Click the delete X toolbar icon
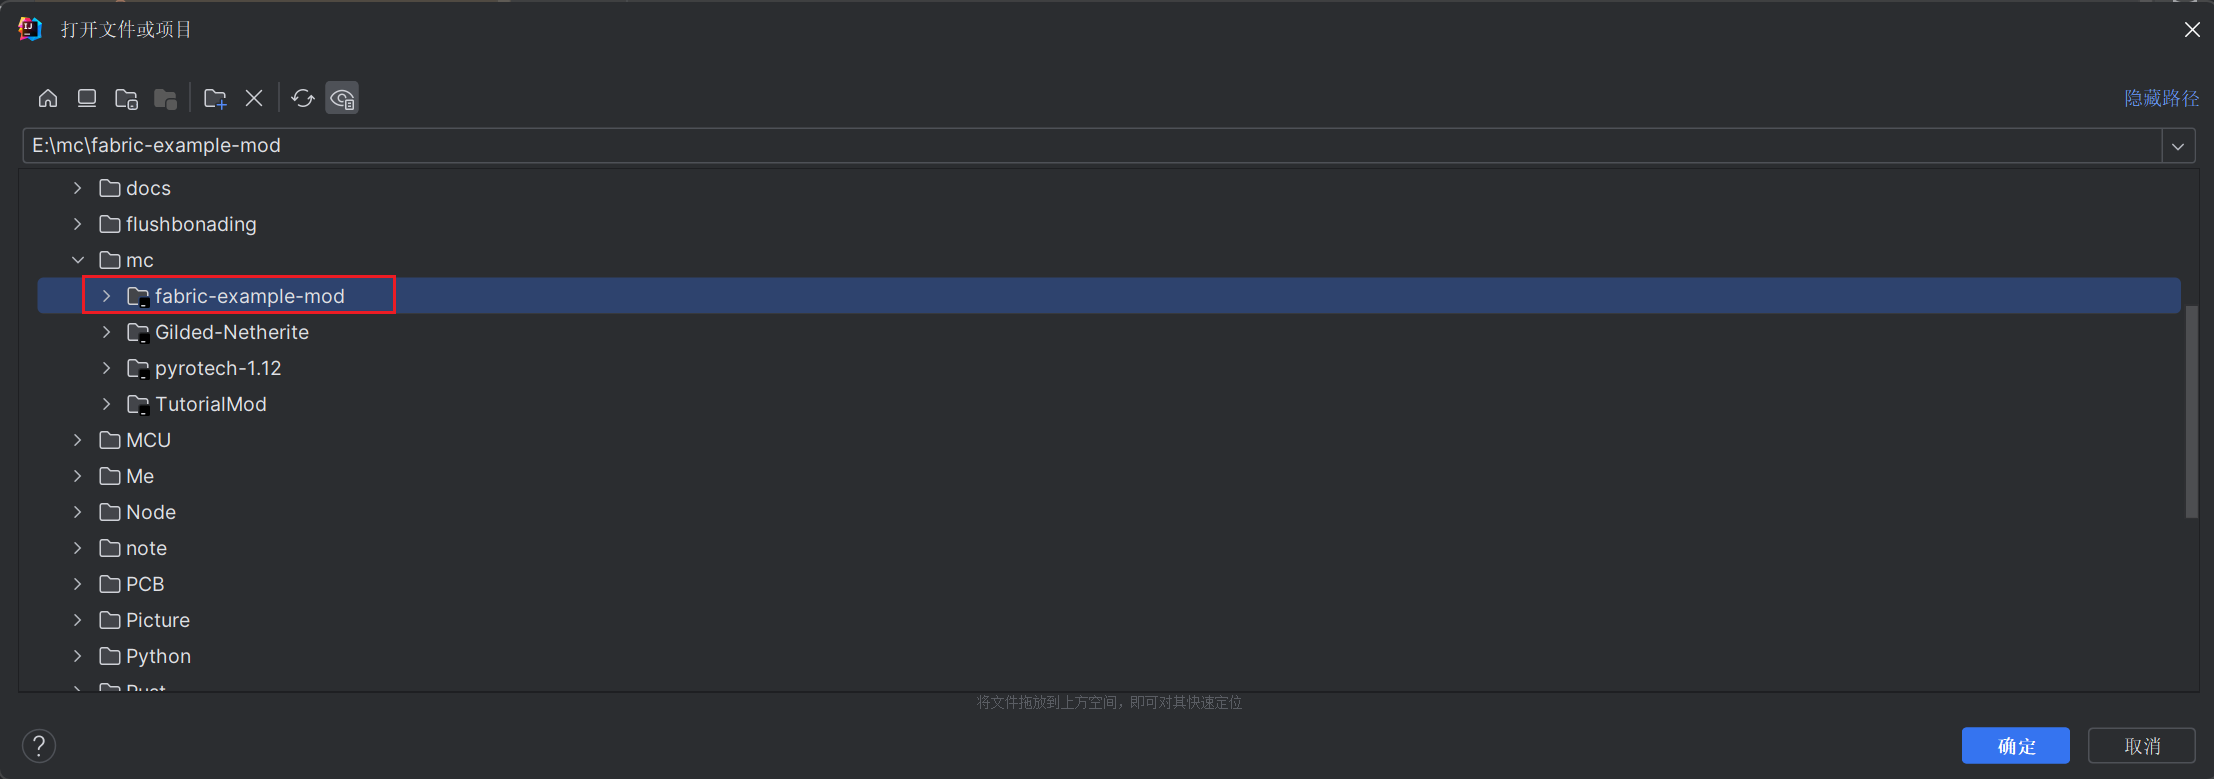The image size is (2214, 779). click(x=254, y=98)
